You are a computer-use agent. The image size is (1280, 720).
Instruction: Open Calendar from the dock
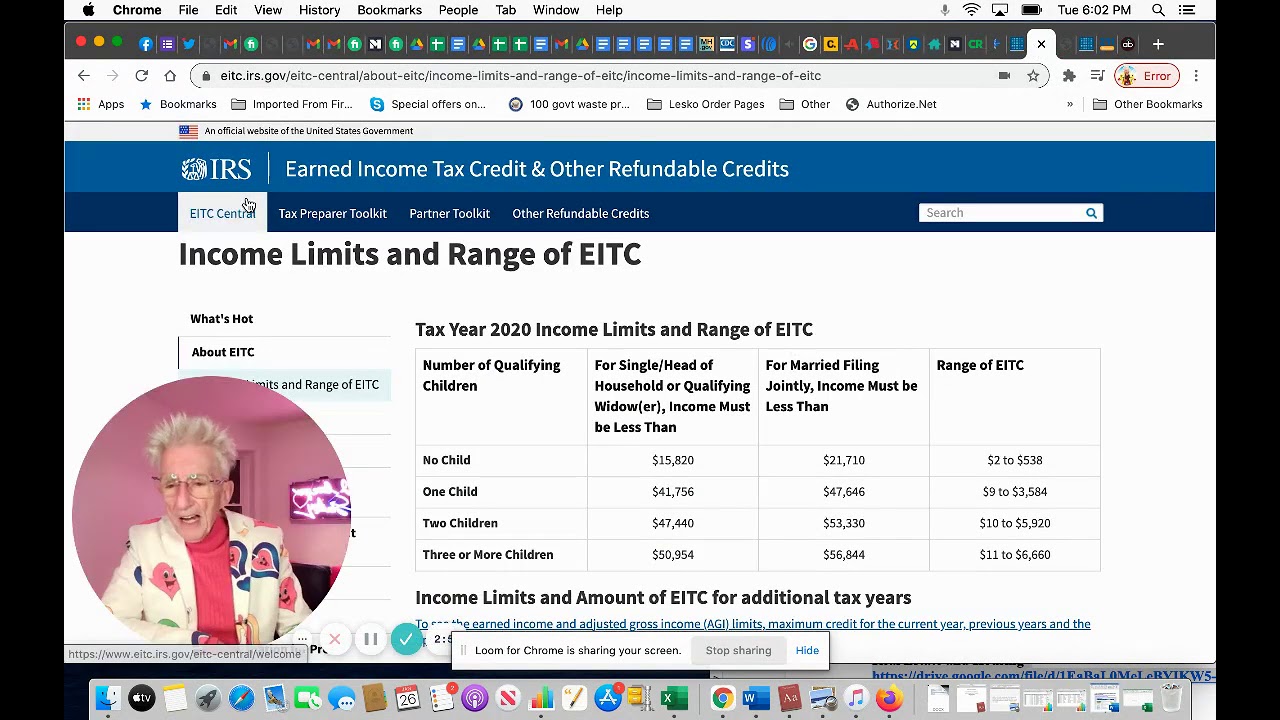coord(408,698)
